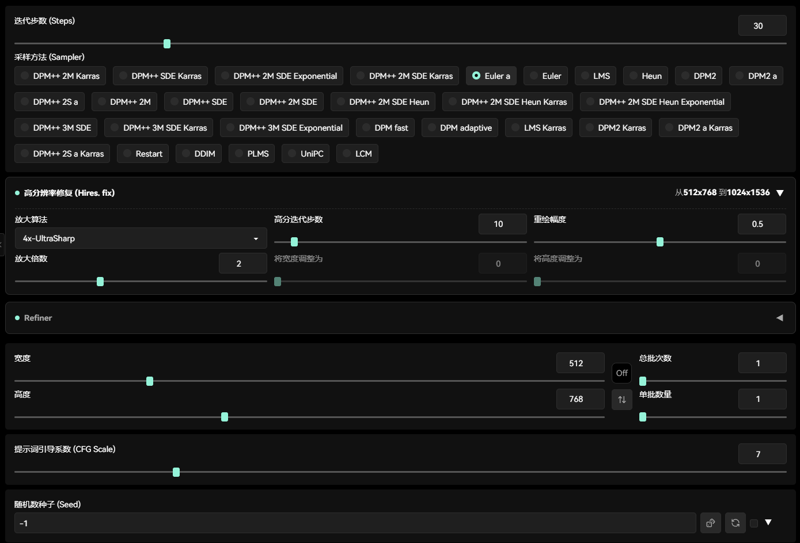Viewport: 800px width, 543px height.
Task: Click the width field showing 512
Action: click(580, 363)
